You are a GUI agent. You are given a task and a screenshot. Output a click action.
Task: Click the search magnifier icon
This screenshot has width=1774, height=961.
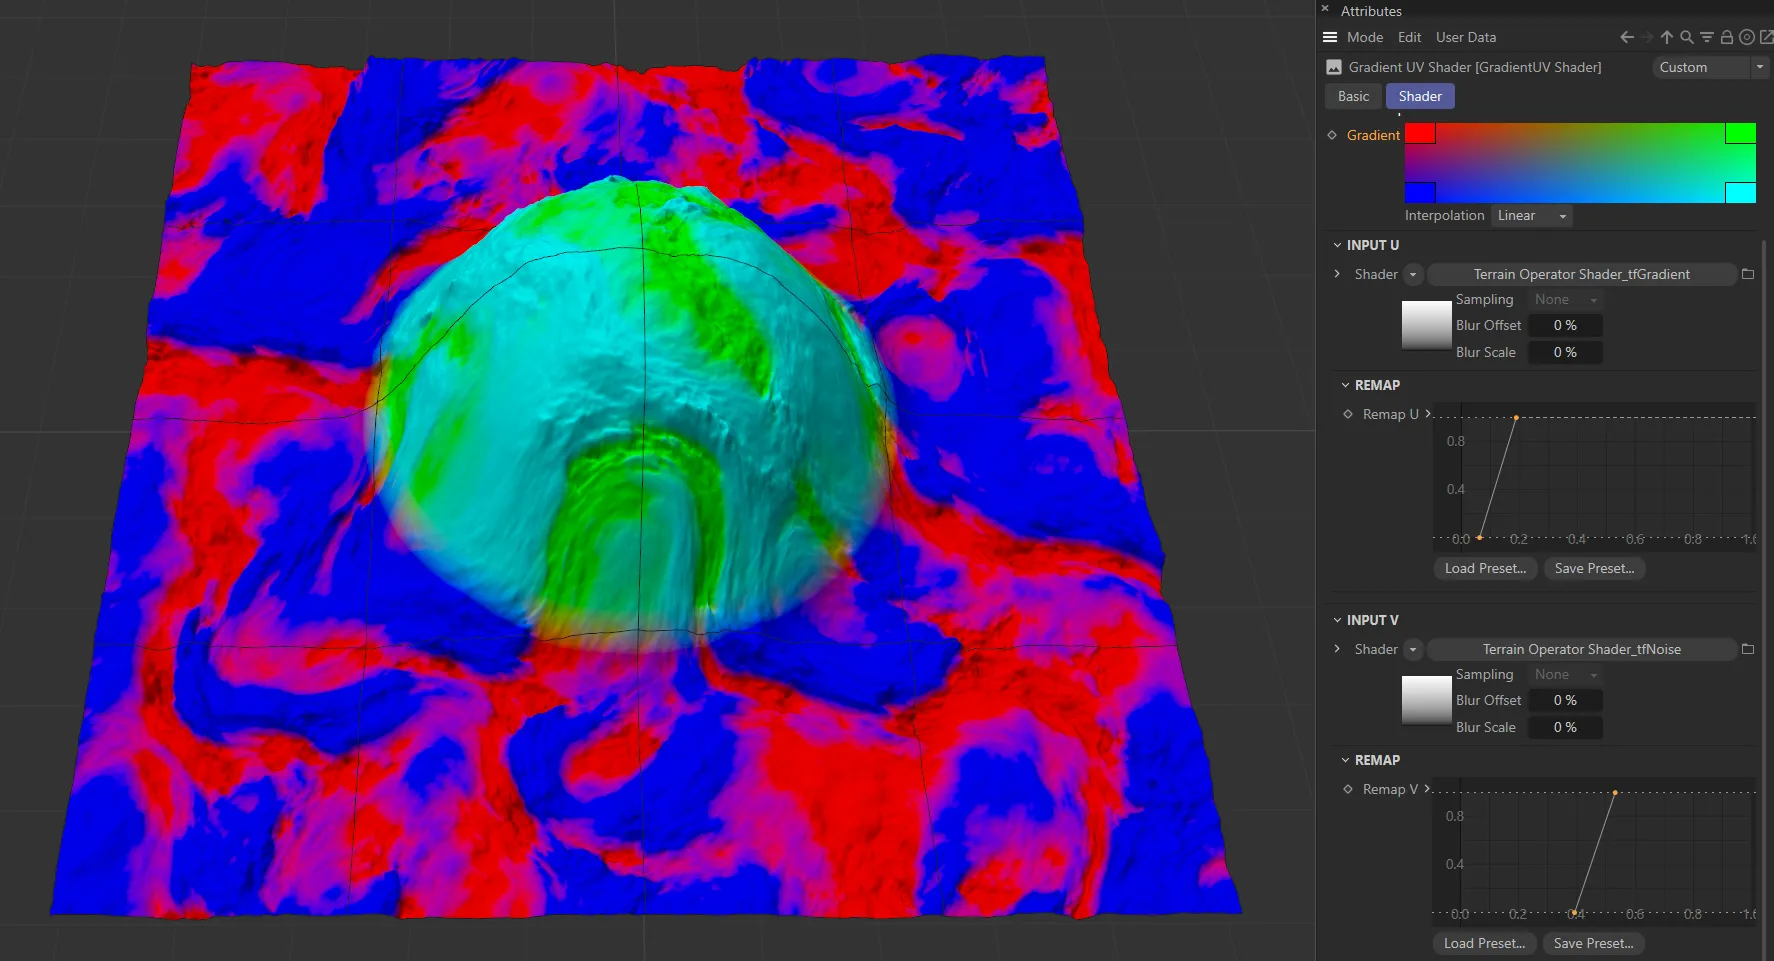[x=1687, y=37]
